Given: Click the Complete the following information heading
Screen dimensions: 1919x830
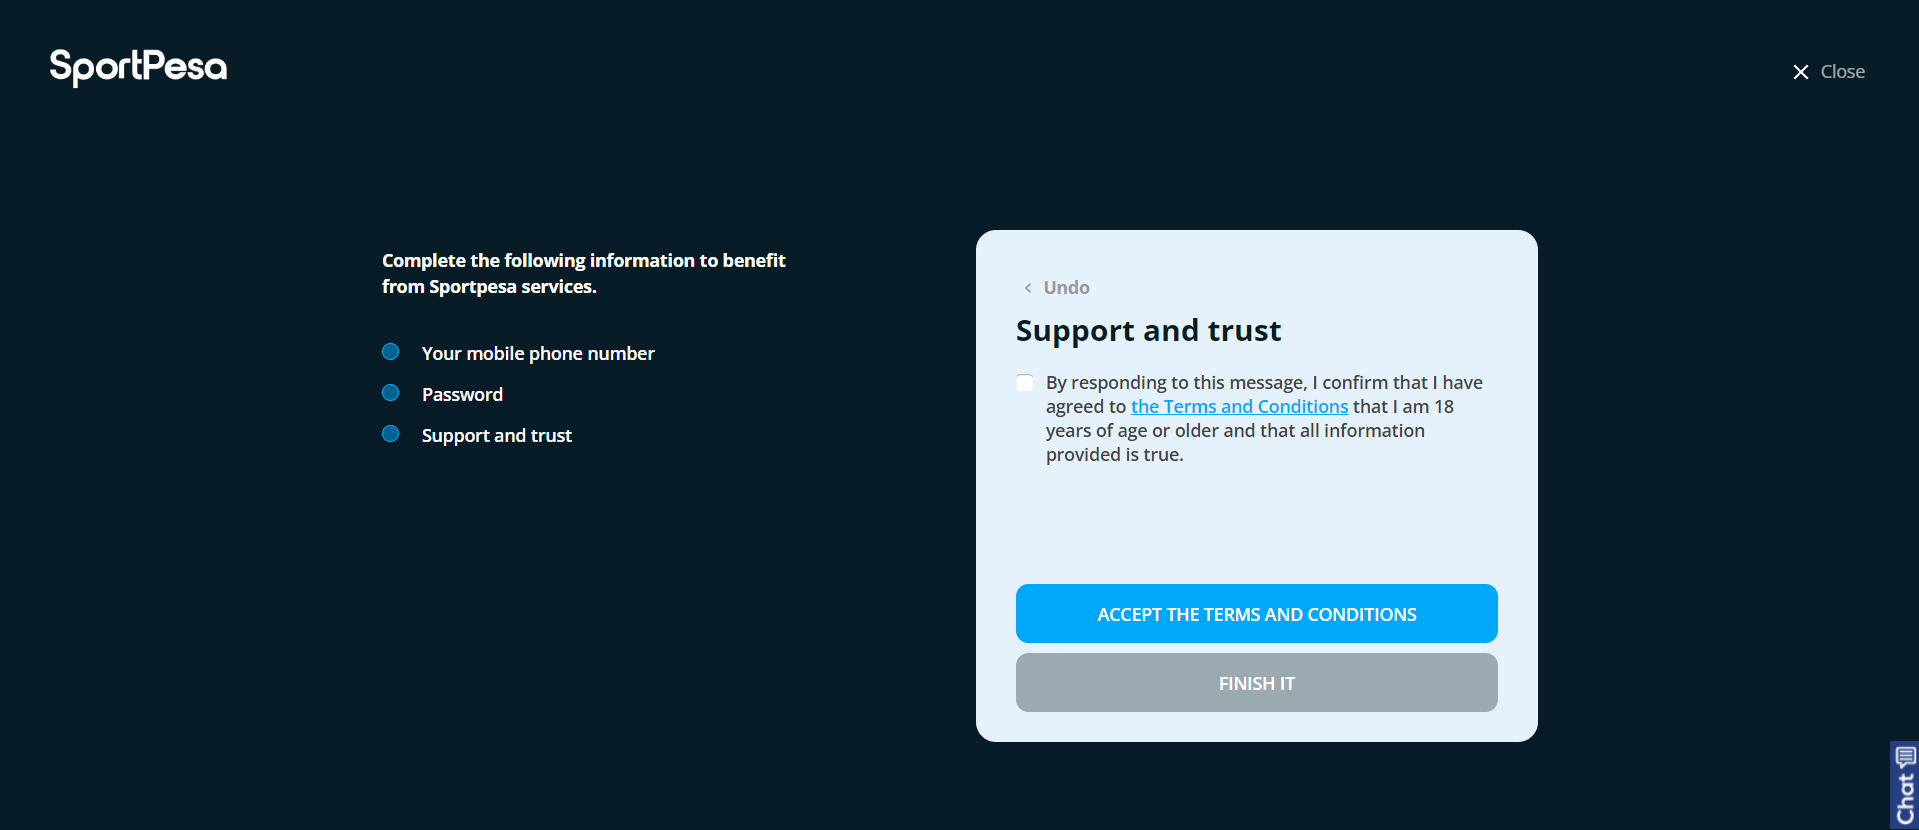Looking at the screenshot, I should [584, 273].
